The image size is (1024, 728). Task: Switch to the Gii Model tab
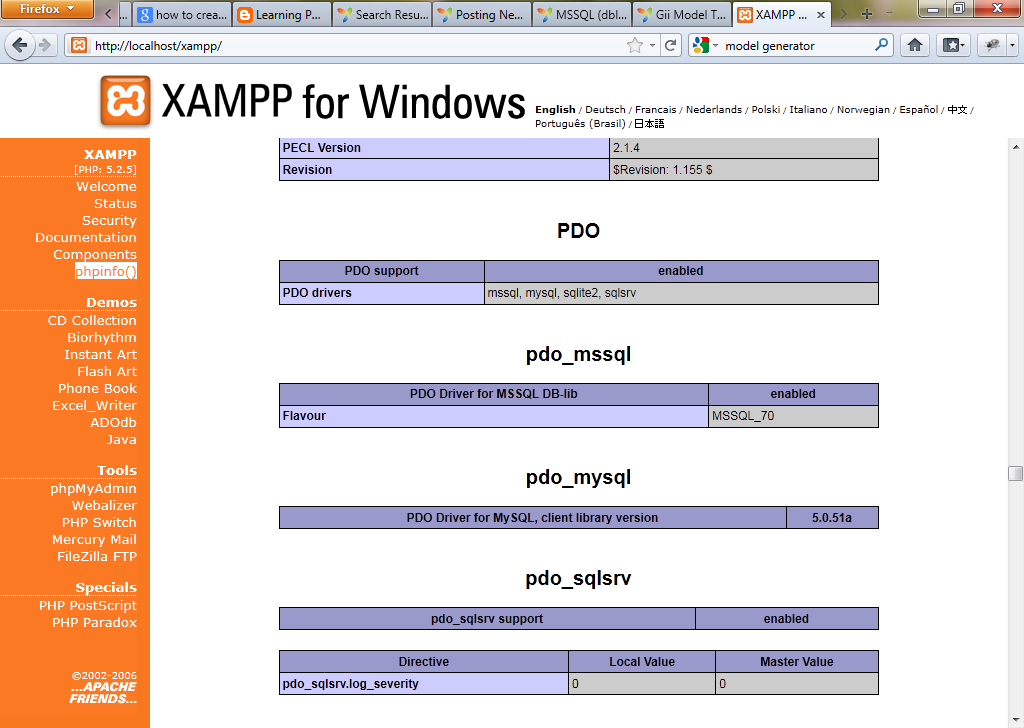point(681,15)
